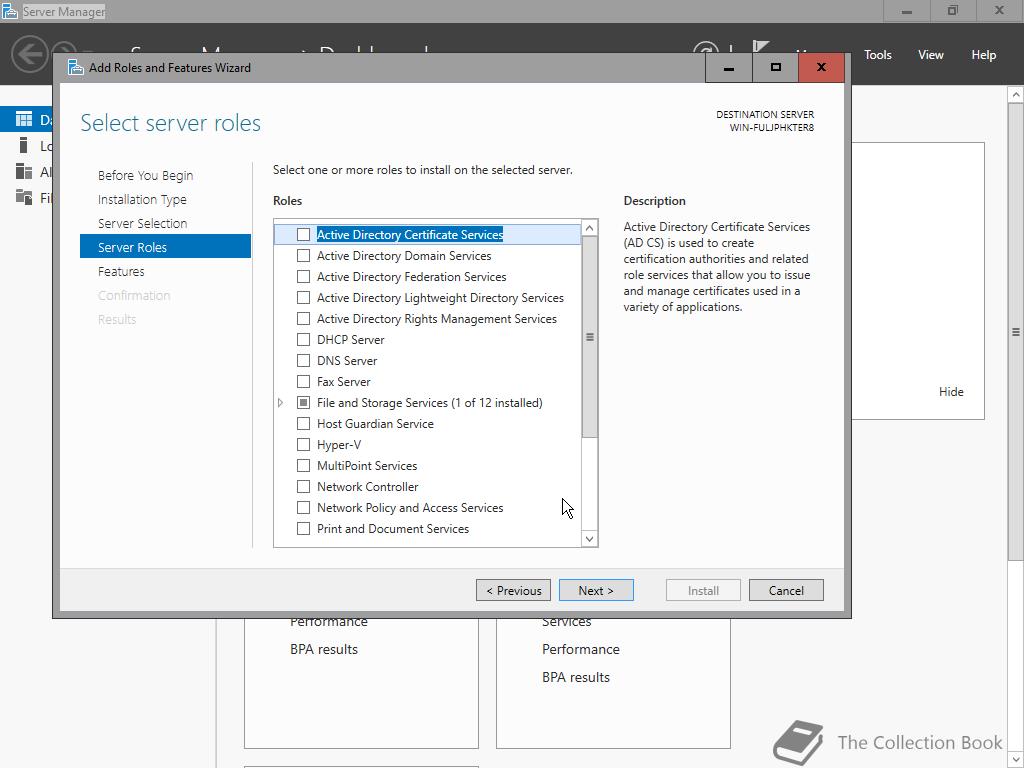
Task: Check Active Directory Lightweight Directory Services
Action: [x=303, y=297]
